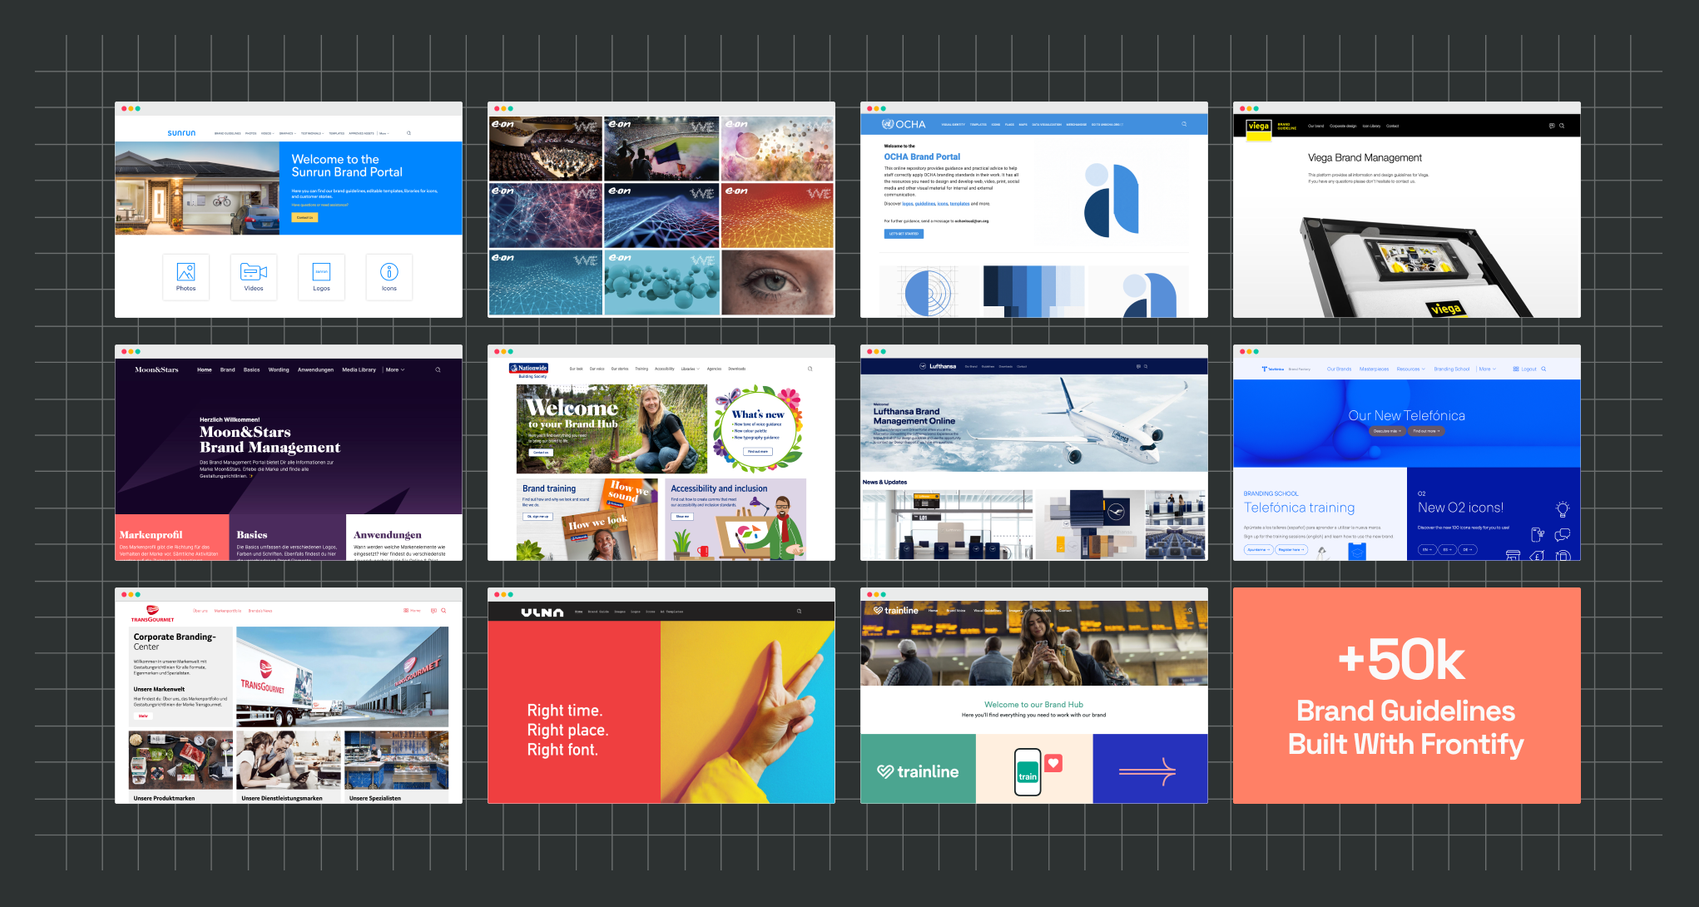Open the E.ON concert hall image
The image size is (1699, 907).
[x=546, y=149]
